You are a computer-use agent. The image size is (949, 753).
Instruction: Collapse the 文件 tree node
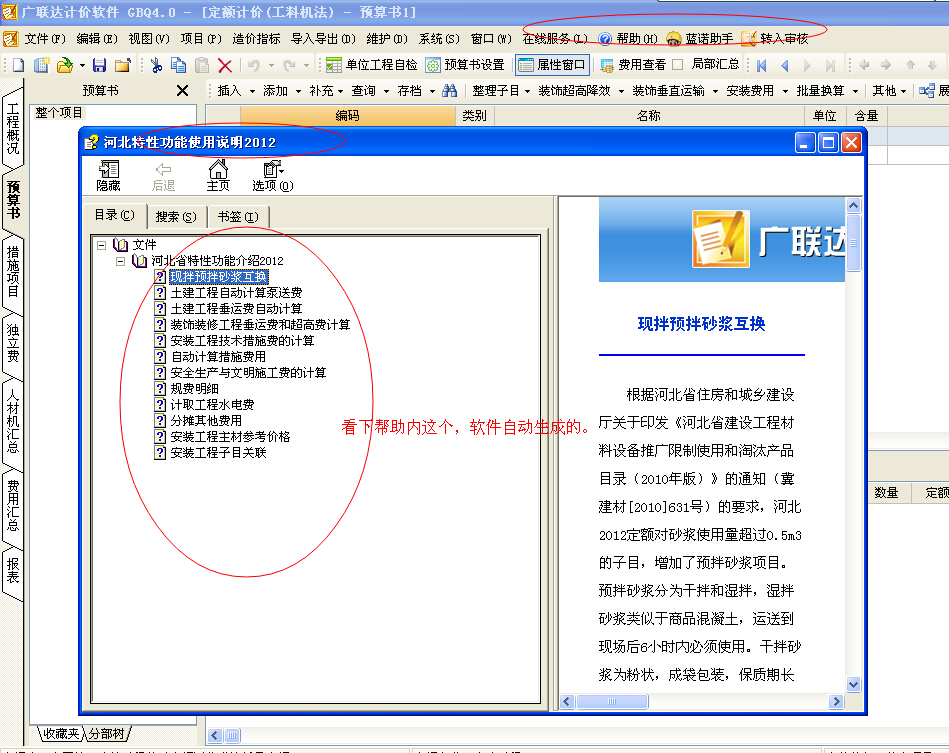102,245
